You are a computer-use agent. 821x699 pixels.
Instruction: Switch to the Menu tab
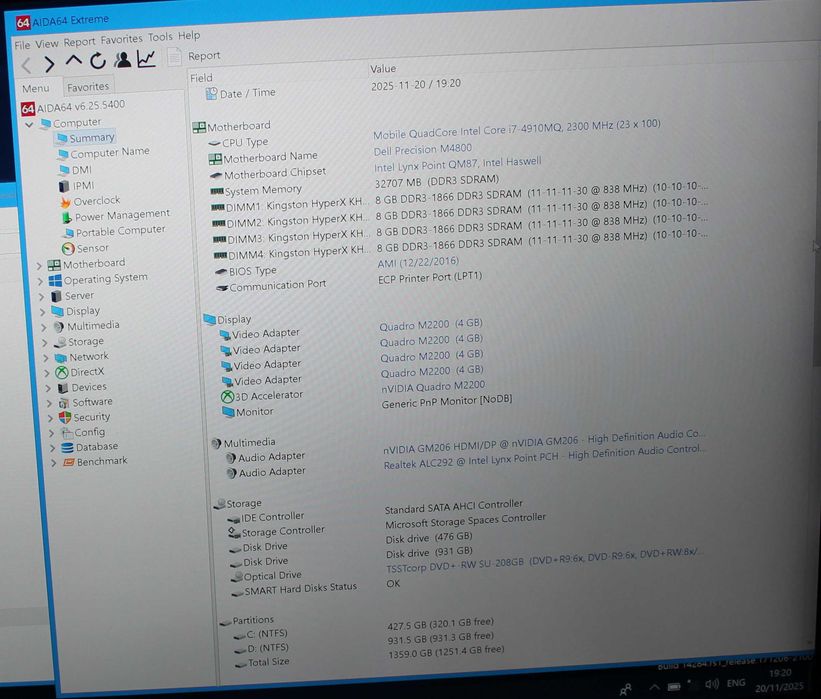point(36,88)
